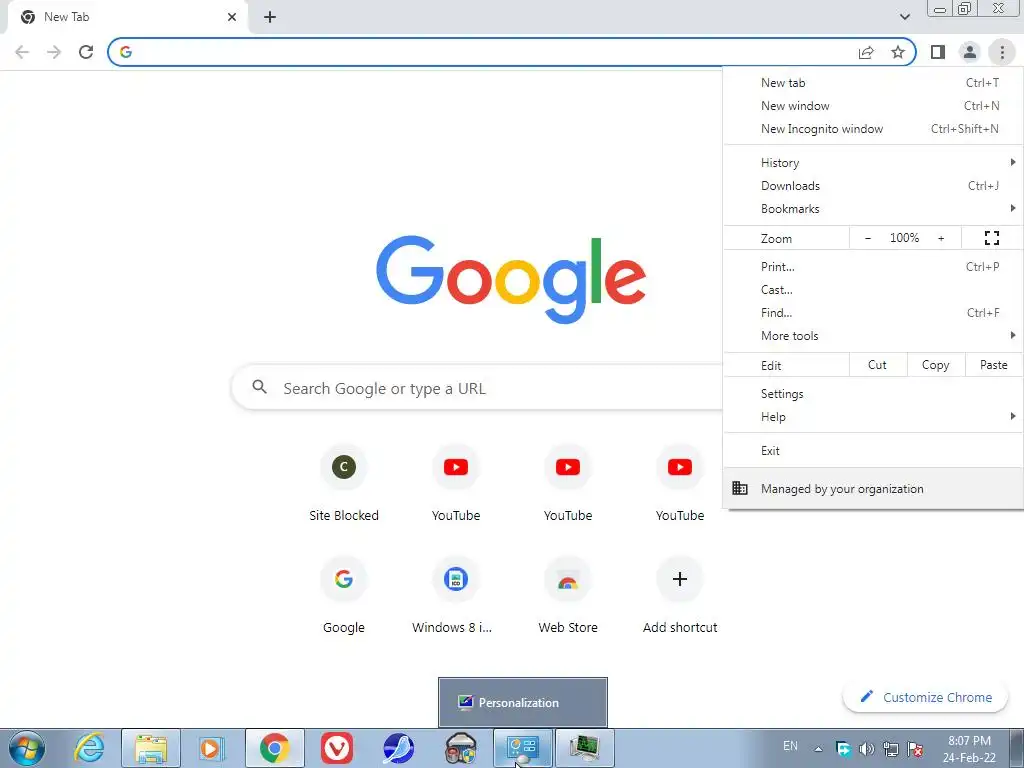Image resolution: width=1024 pixels, height=768 pixels.
Task: Choose Find... in the menu
Action: click(x=872, y=313)
